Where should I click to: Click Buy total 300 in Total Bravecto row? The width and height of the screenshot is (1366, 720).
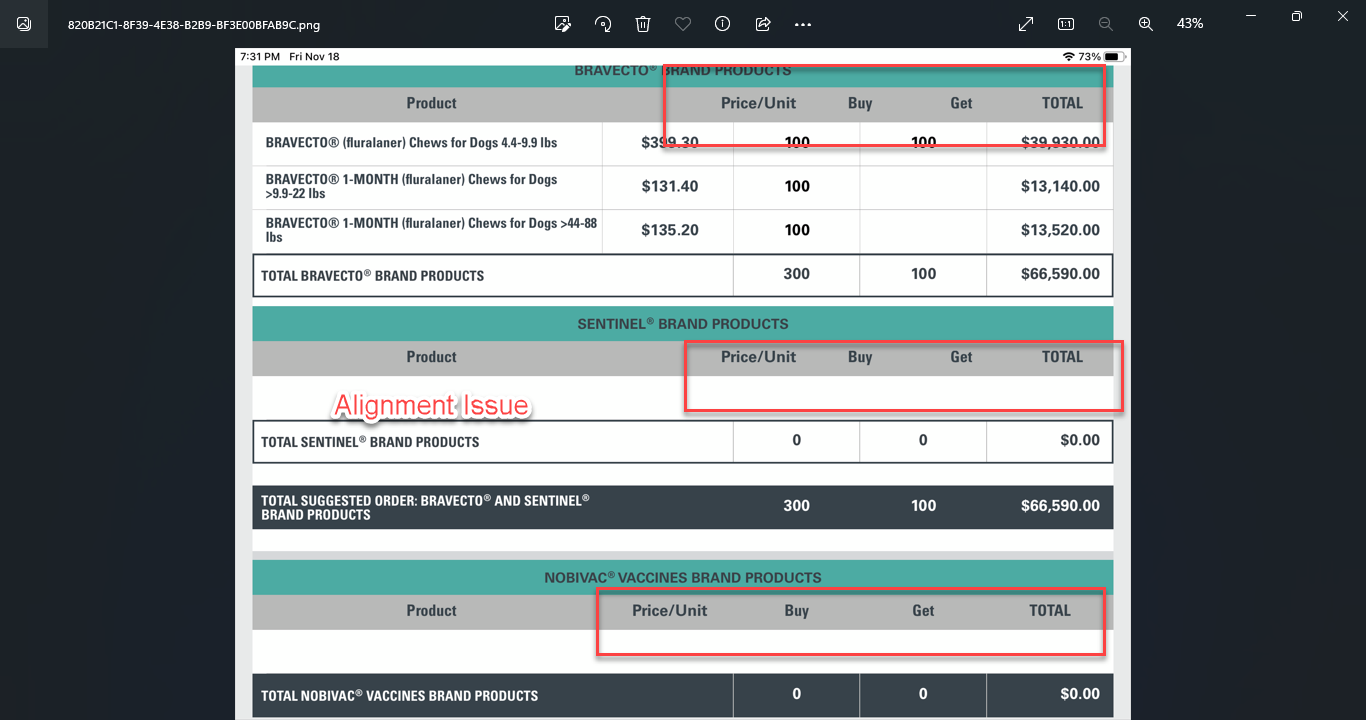[797, 274]
